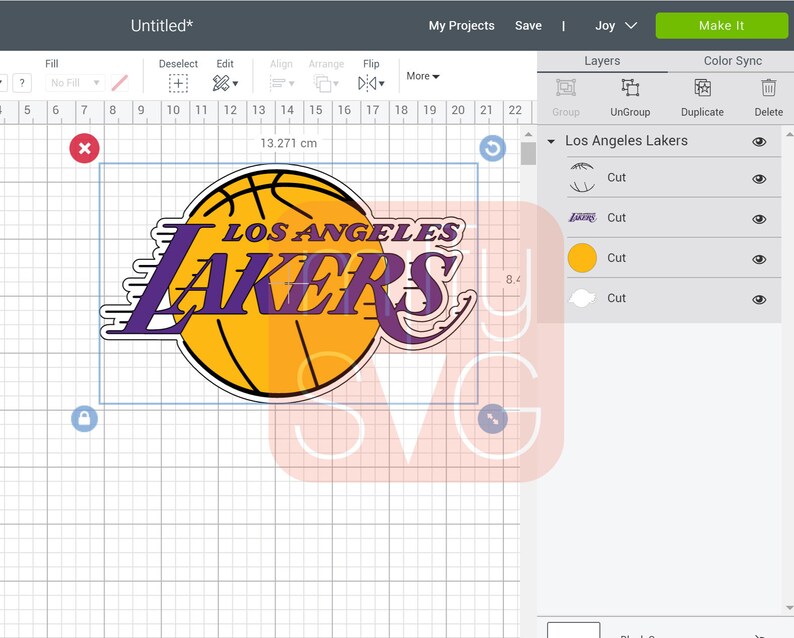Hide the white outline Cut layer
Viewport: 794px width, 638px height.
[x=759, y=299]
